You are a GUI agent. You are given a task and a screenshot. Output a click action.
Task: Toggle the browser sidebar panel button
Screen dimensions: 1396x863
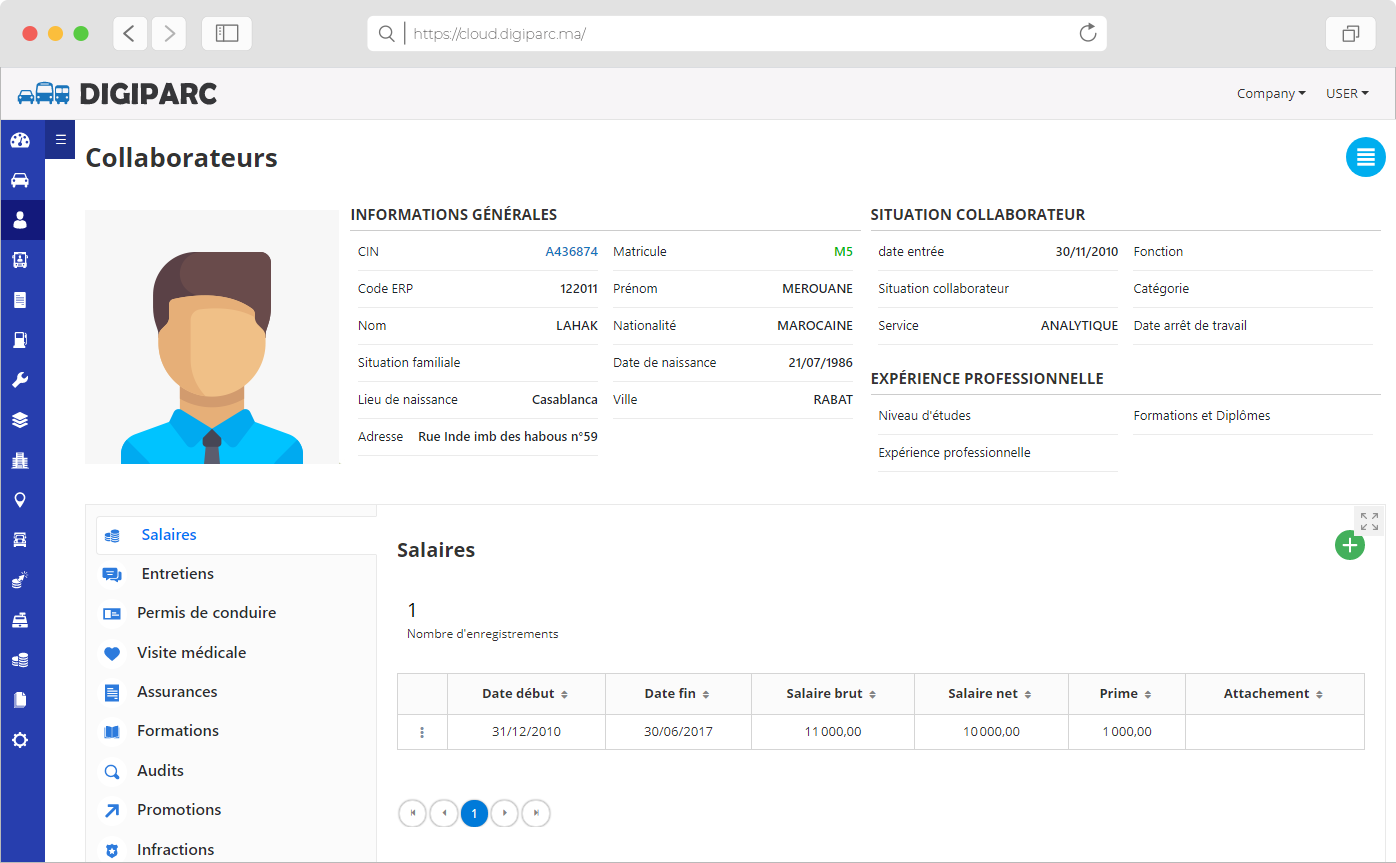(227, 34)
